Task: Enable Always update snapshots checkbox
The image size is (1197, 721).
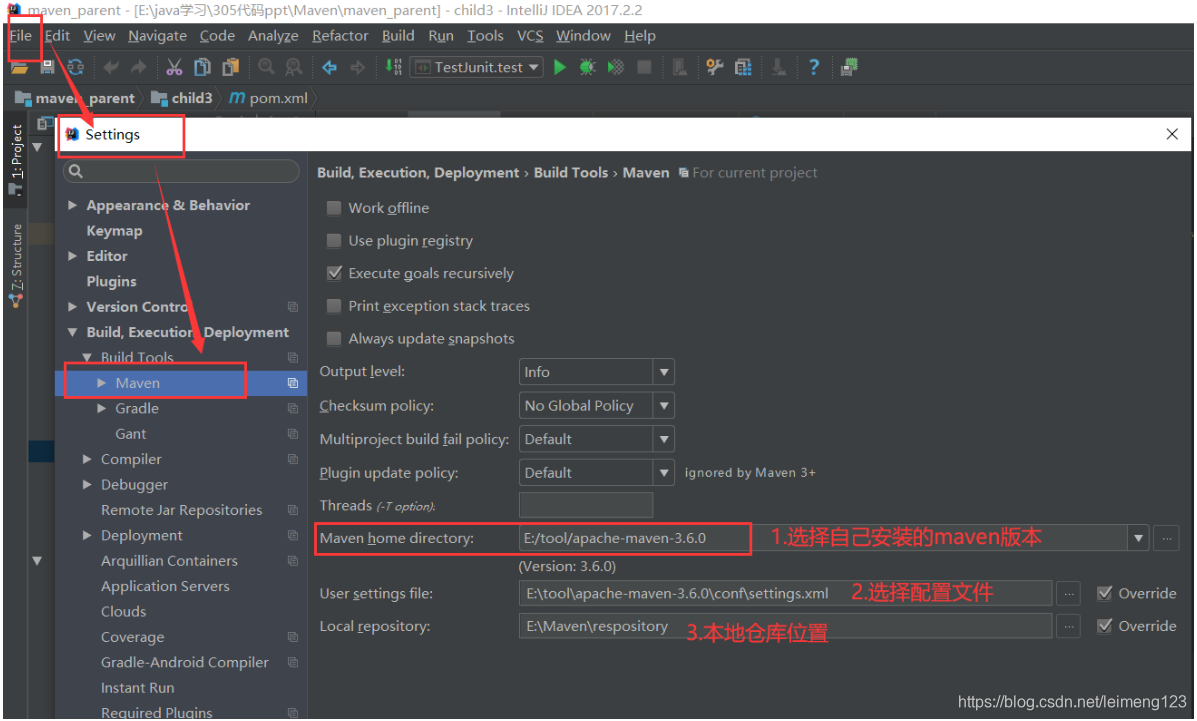Action: 334,338
